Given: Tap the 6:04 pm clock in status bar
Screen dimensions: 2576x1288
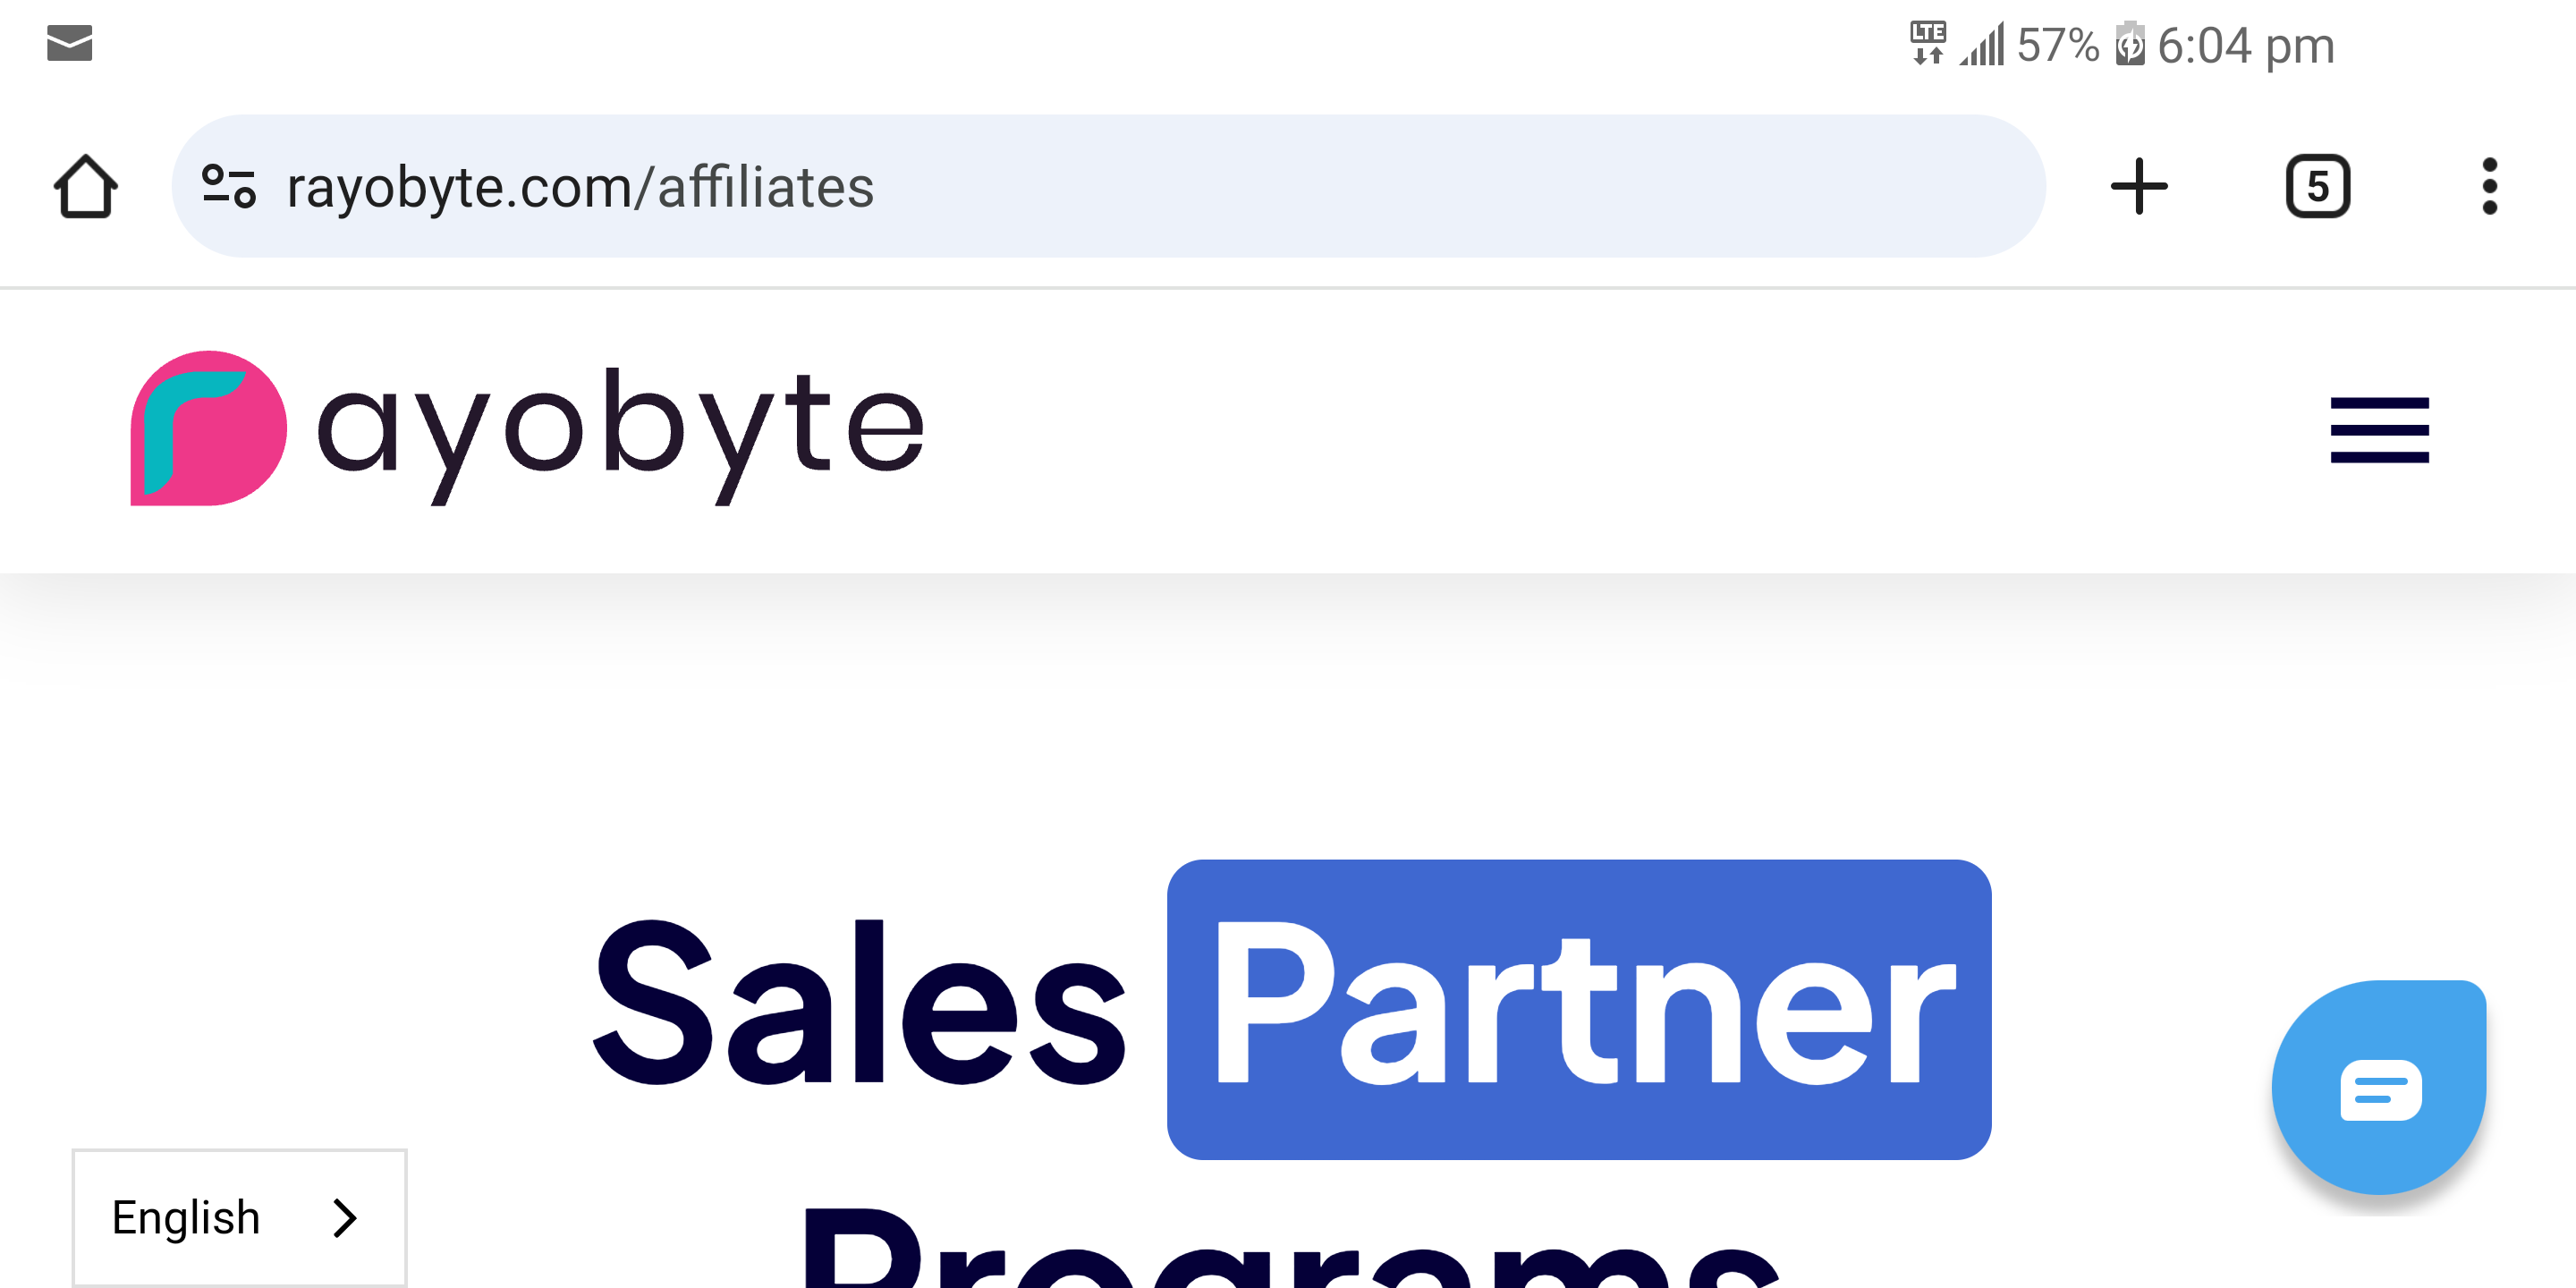Looking at the screenshot, I should click(x=2245, y=45).
